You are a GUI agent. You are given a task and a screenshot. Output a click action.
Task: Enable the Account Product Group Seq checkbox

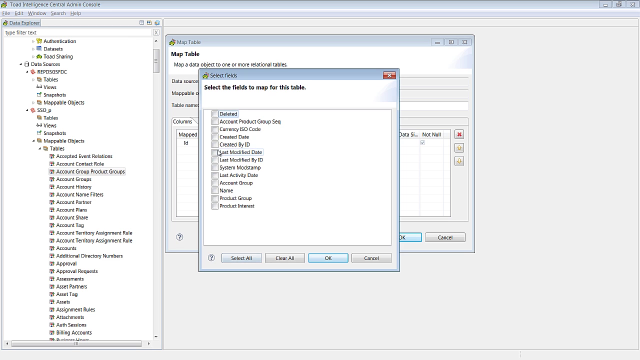pos(215,122)
